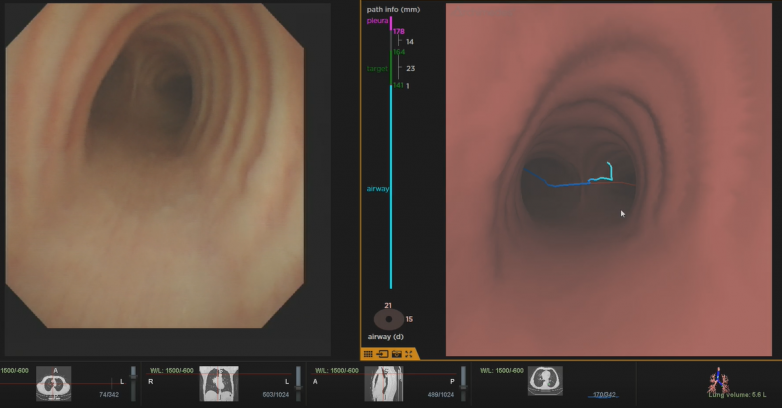The height and width of the screenshot is (408, 782).
Task: Click the grid layout icon
Action: [368, 354]
